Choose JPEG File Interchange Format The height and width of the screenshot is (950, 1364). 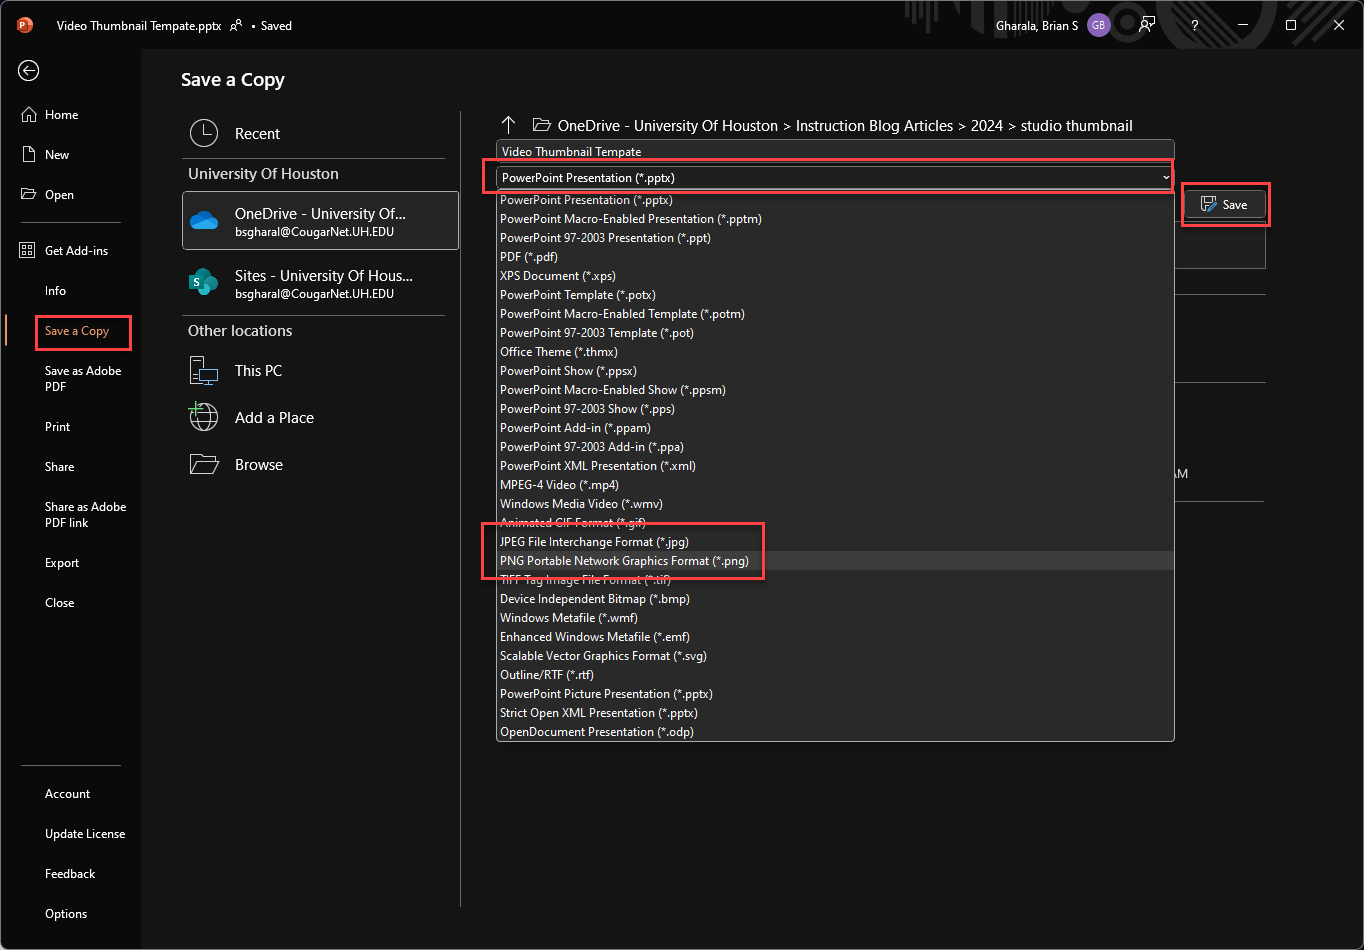(835, 542)
